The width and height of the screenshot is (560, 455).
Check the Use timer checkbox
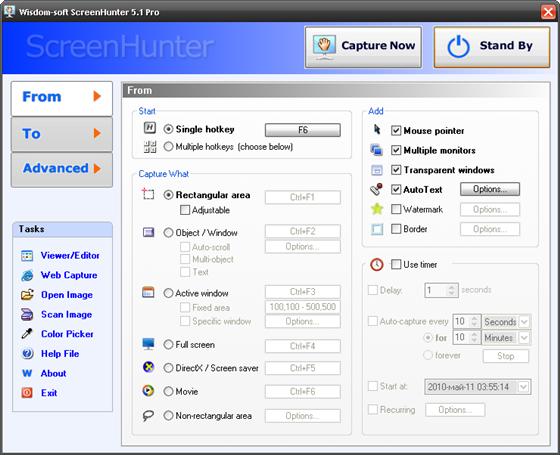[x=396, y=264]
